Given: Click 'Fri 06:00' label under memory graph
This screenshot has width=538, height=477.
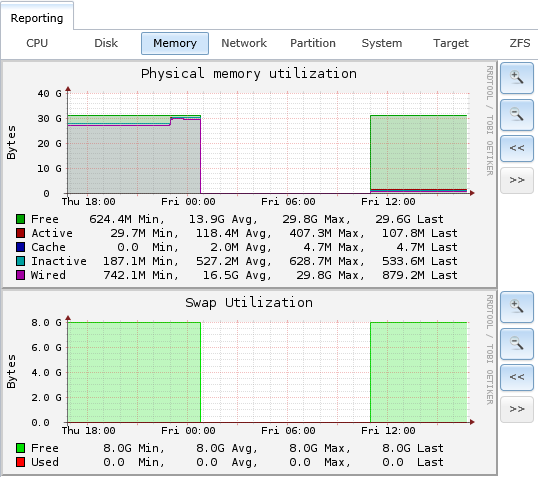Looking at the screenshot, I should point(288,201).
